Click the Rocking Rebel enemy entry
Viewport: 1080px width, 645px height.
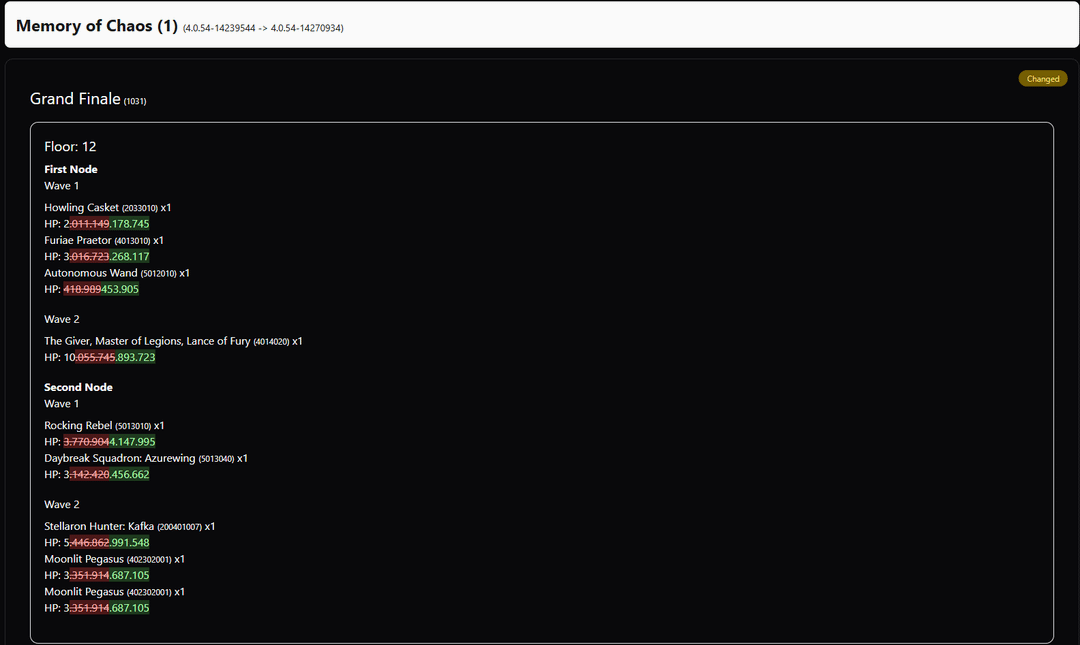[x=104, y=426]
